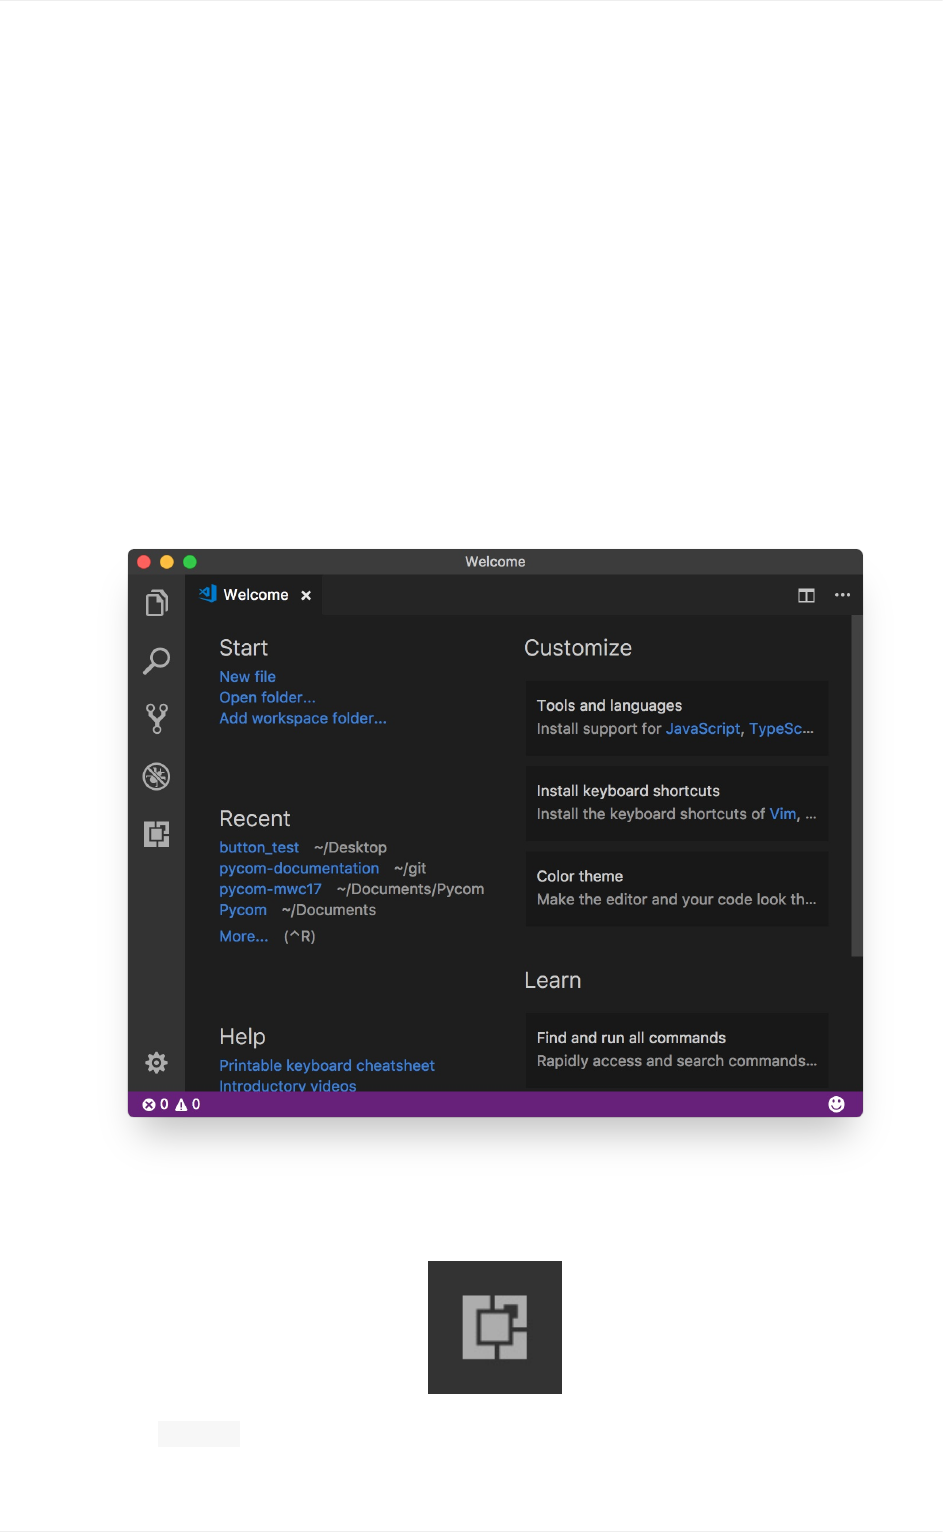Click Find and run all commands card
This screenshot has height=1532, width=943.
677,1050
